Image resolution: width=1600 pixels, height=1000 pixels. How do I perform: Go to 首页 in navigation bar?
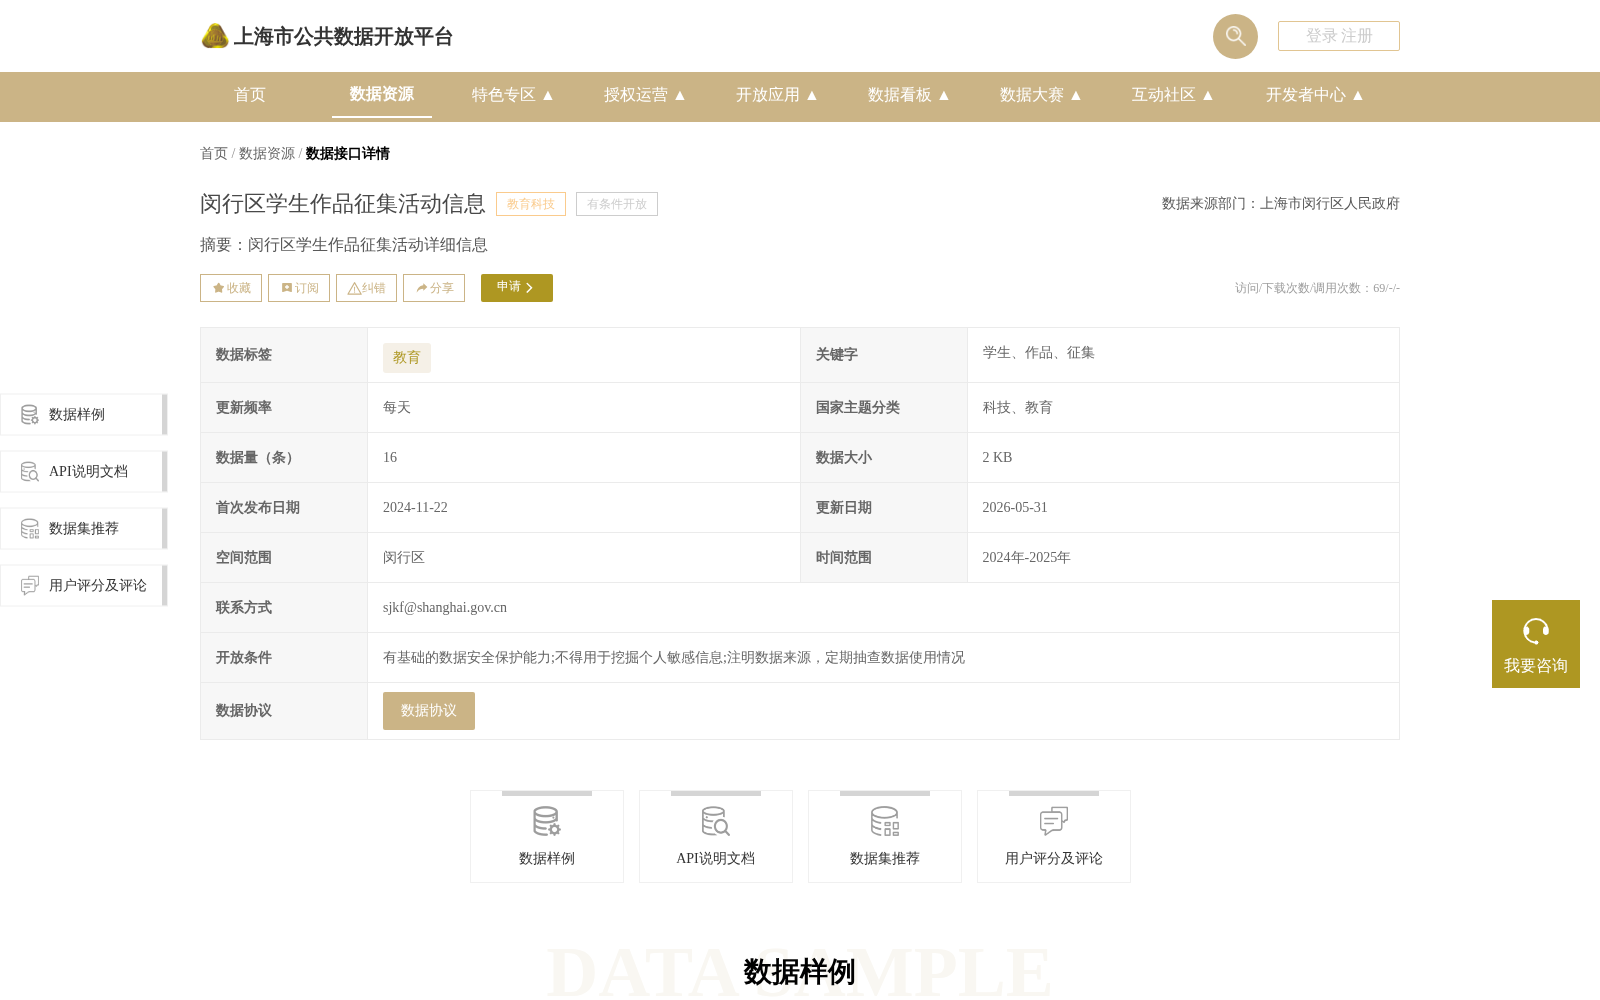(250, 95)
